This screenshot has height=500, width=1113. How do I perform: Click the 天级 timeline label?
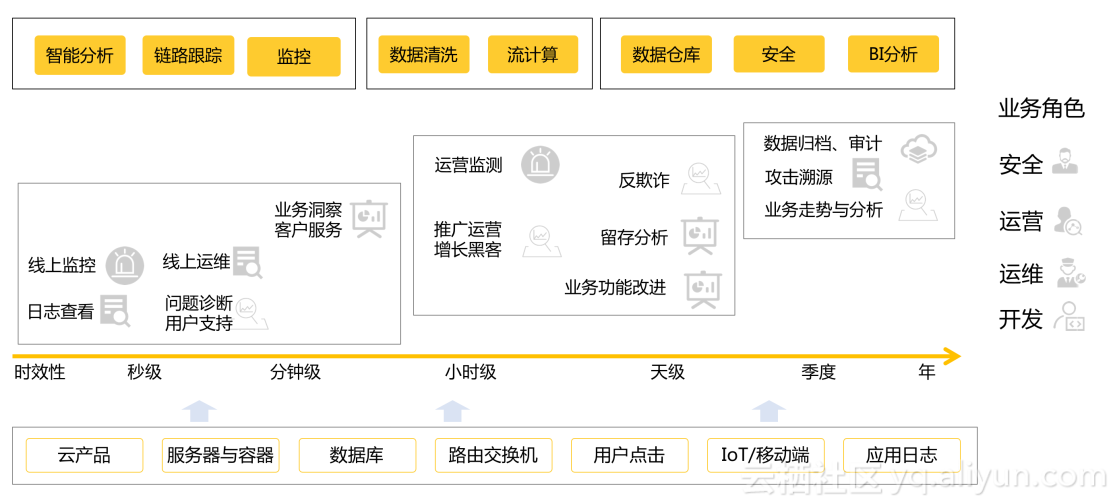click(667, 371)
